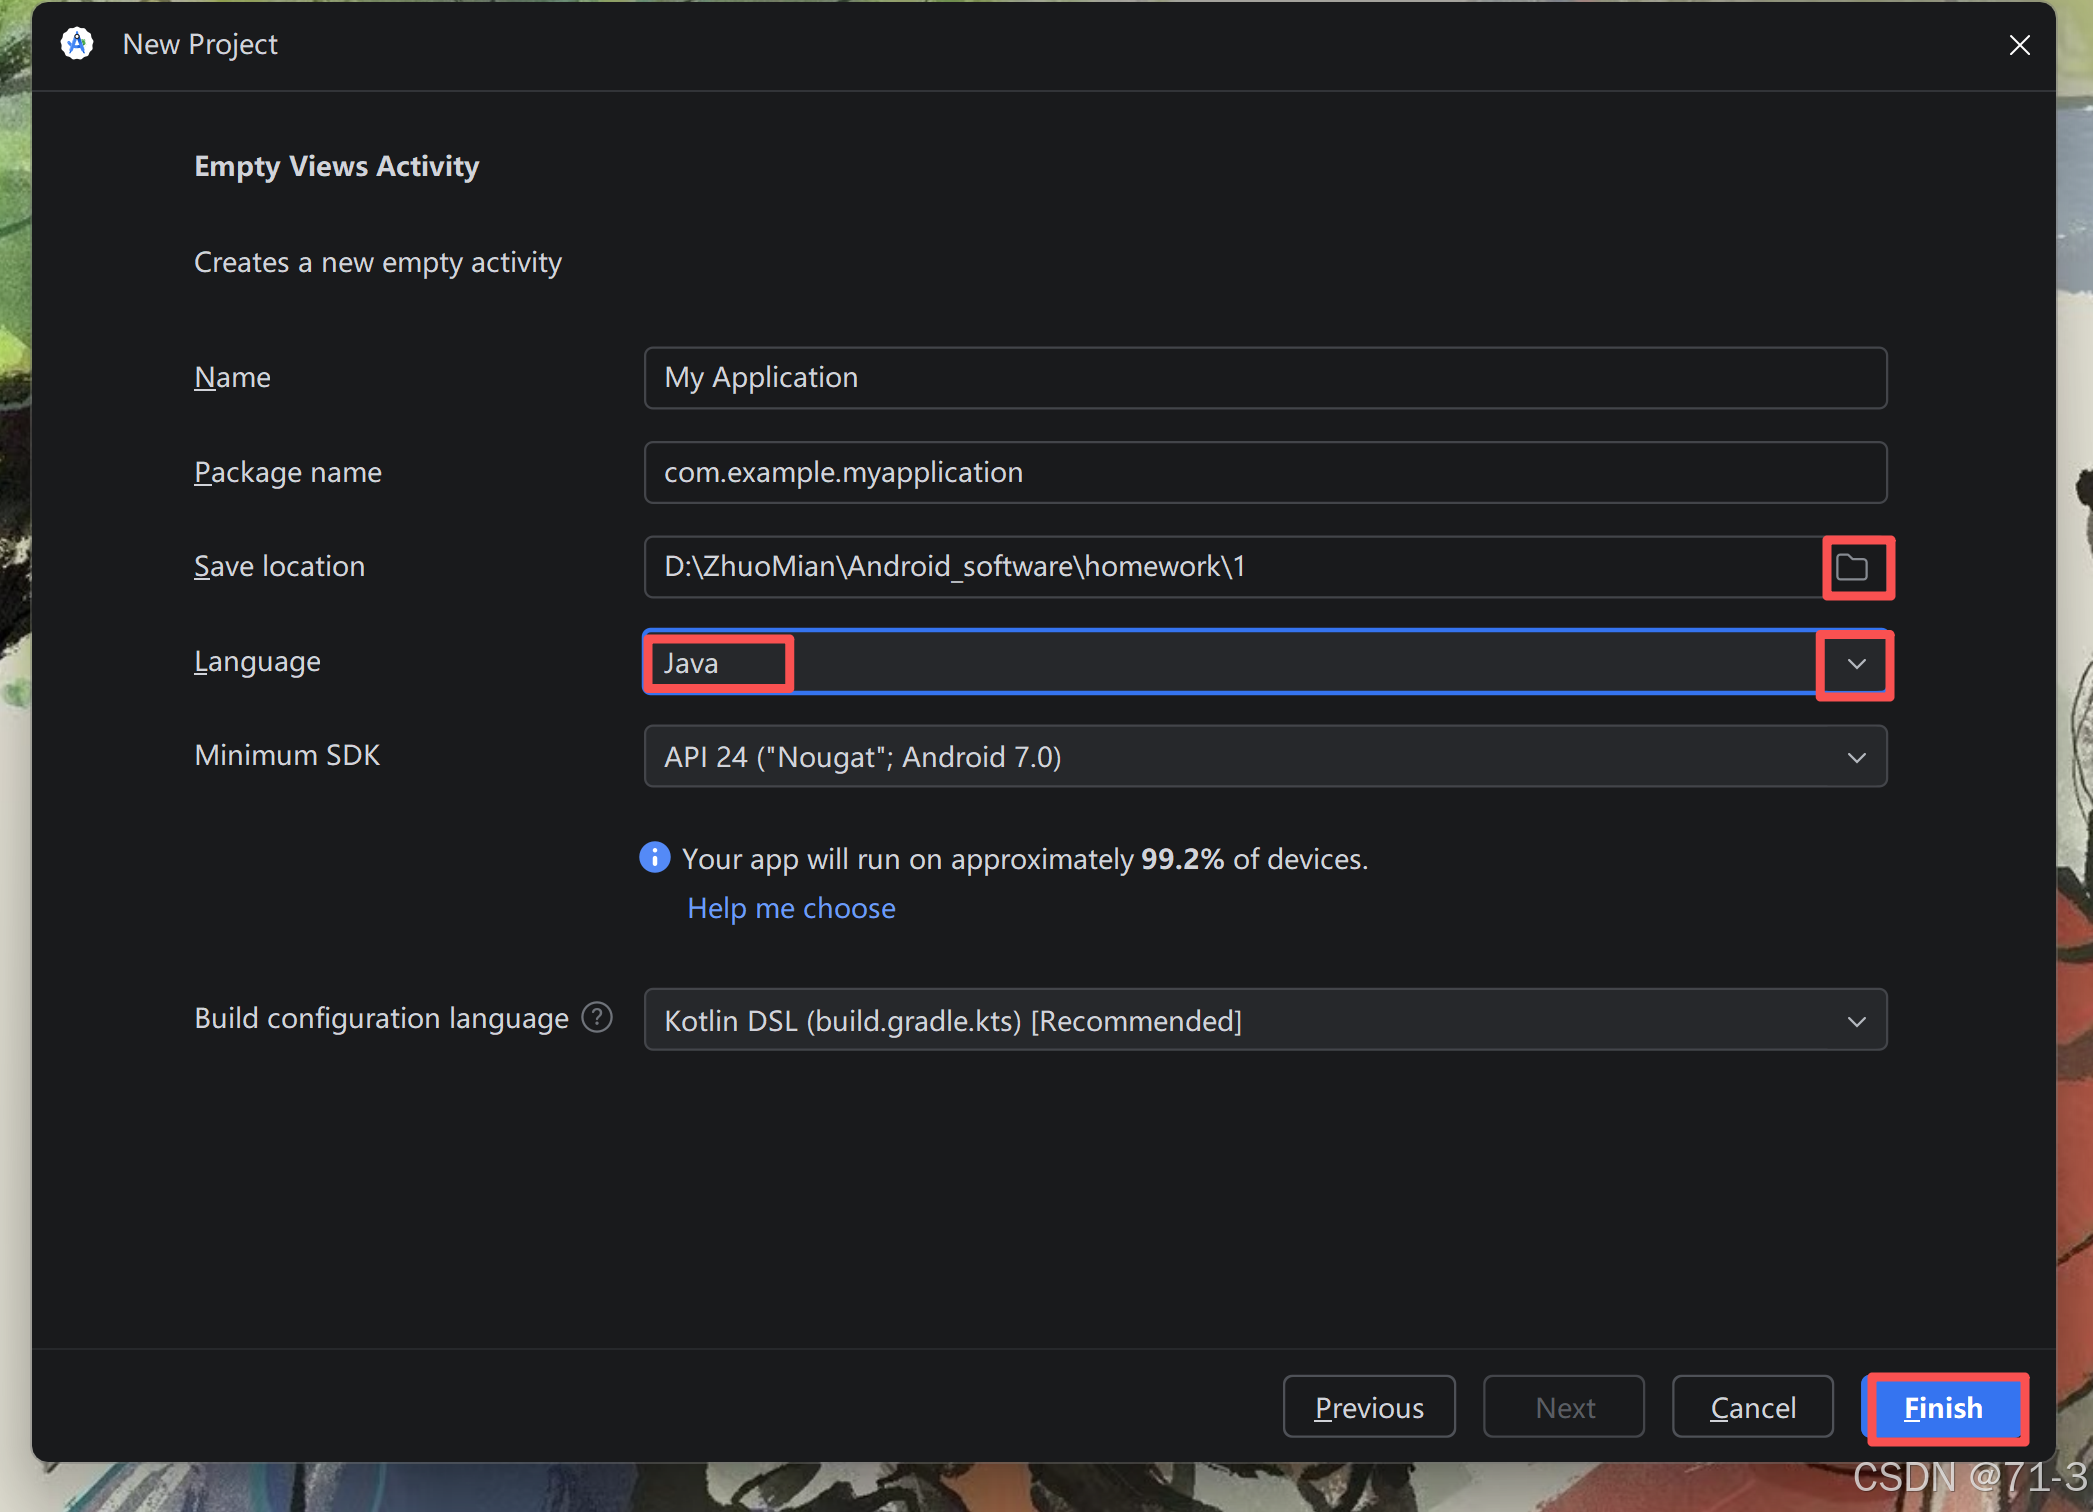Open the Help me choose link
Image resolution: width=2093 pixels, height=1512 pixels.
(x=791, y=908)
